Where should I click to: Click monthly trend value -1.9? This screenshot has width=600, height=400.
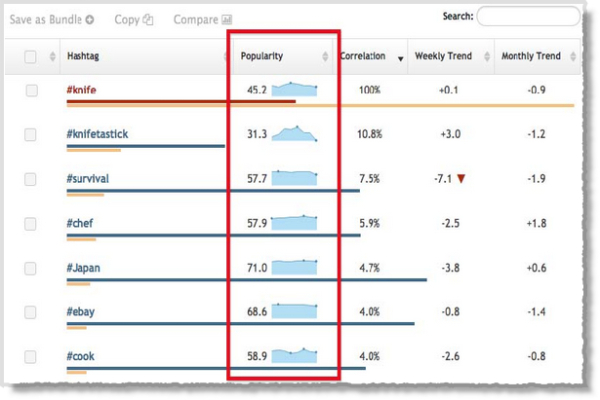[x=536, y=179]
